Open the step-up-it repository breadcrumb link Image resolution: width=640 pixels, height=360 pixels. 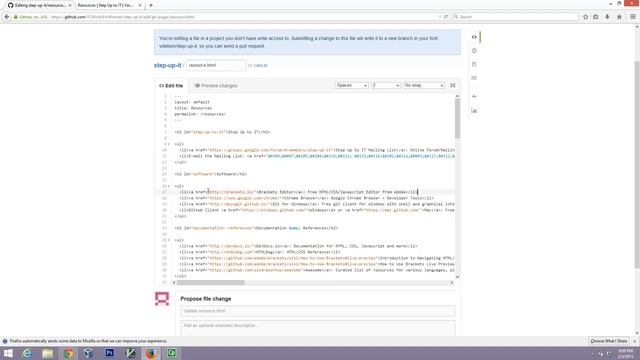(167, 65)
